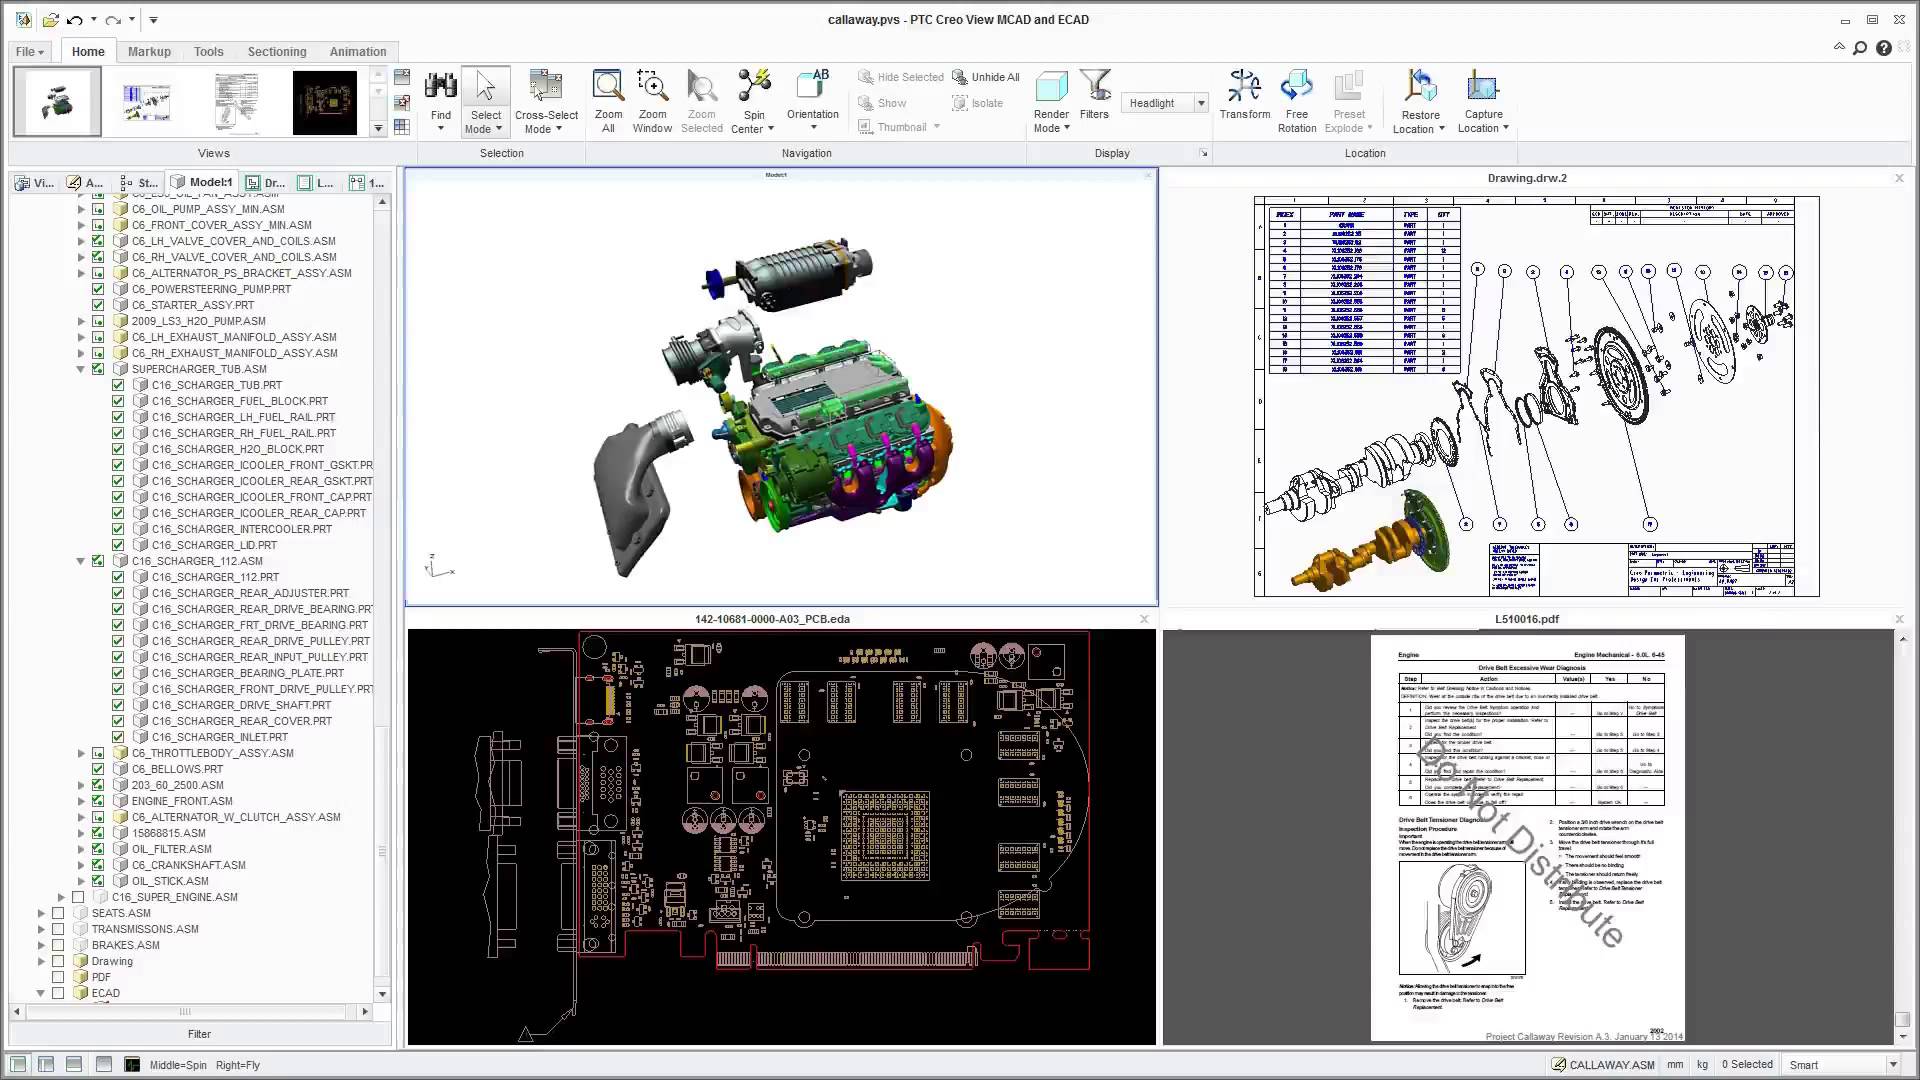The height and width of the screenshot is (1080, 1920).
Task: Click the Find binoculars icon
Action: click(440, 88)
